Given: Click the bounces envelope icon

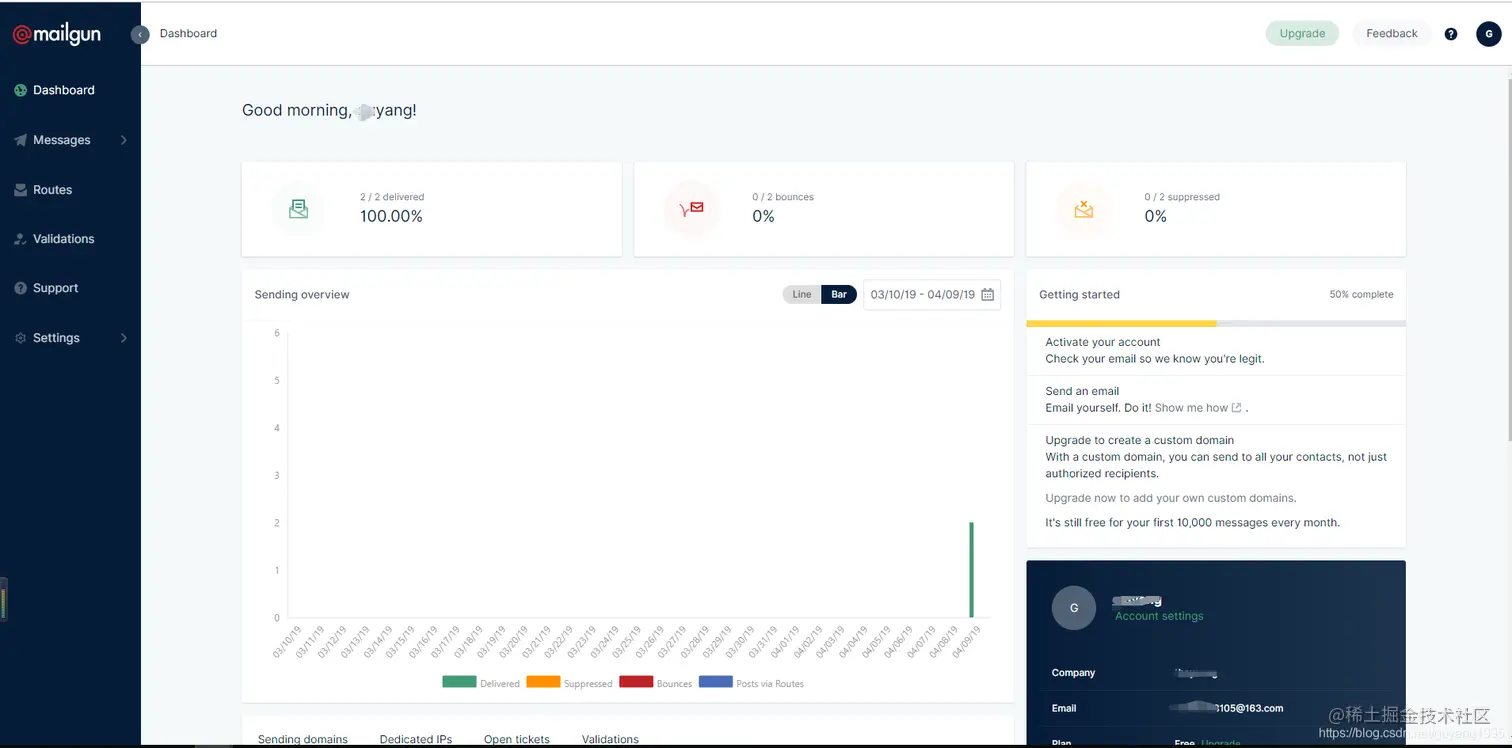Looking at the screenshot, I should pyautogui.click(x=691, y=209).
